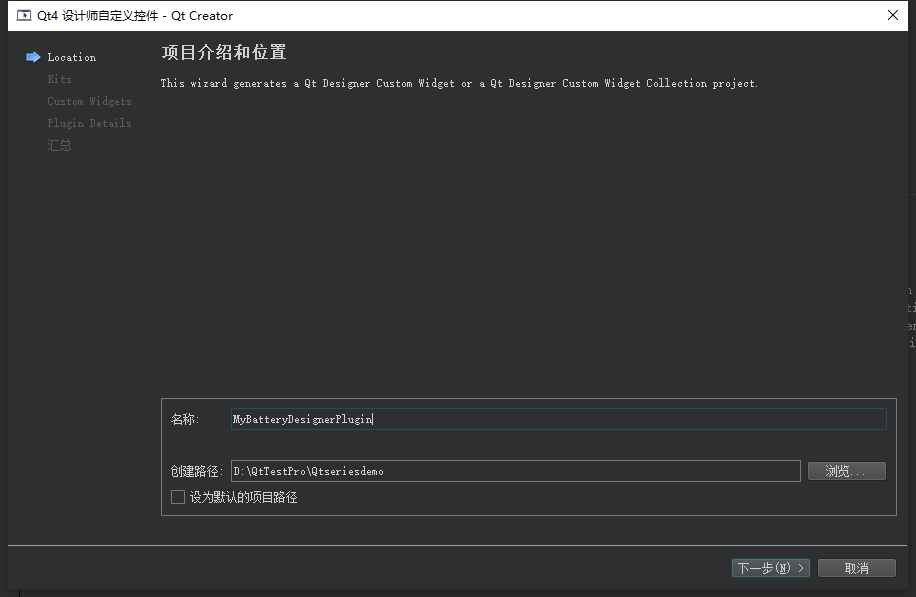Open the 浏览... browse folder dialog

846,471
